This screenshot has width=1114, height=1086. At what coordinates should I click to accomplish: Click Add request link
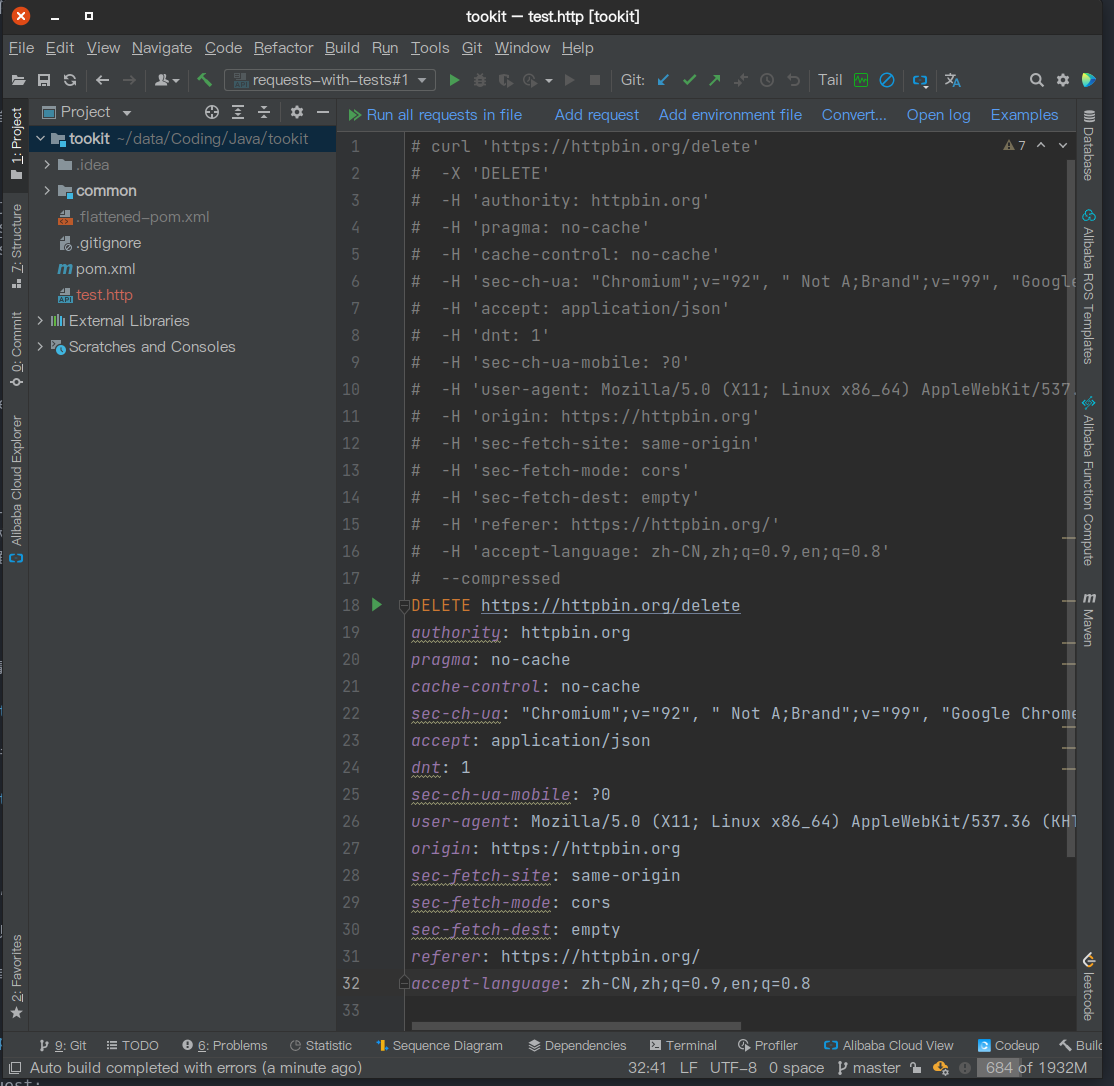click(x=597, y=115)
